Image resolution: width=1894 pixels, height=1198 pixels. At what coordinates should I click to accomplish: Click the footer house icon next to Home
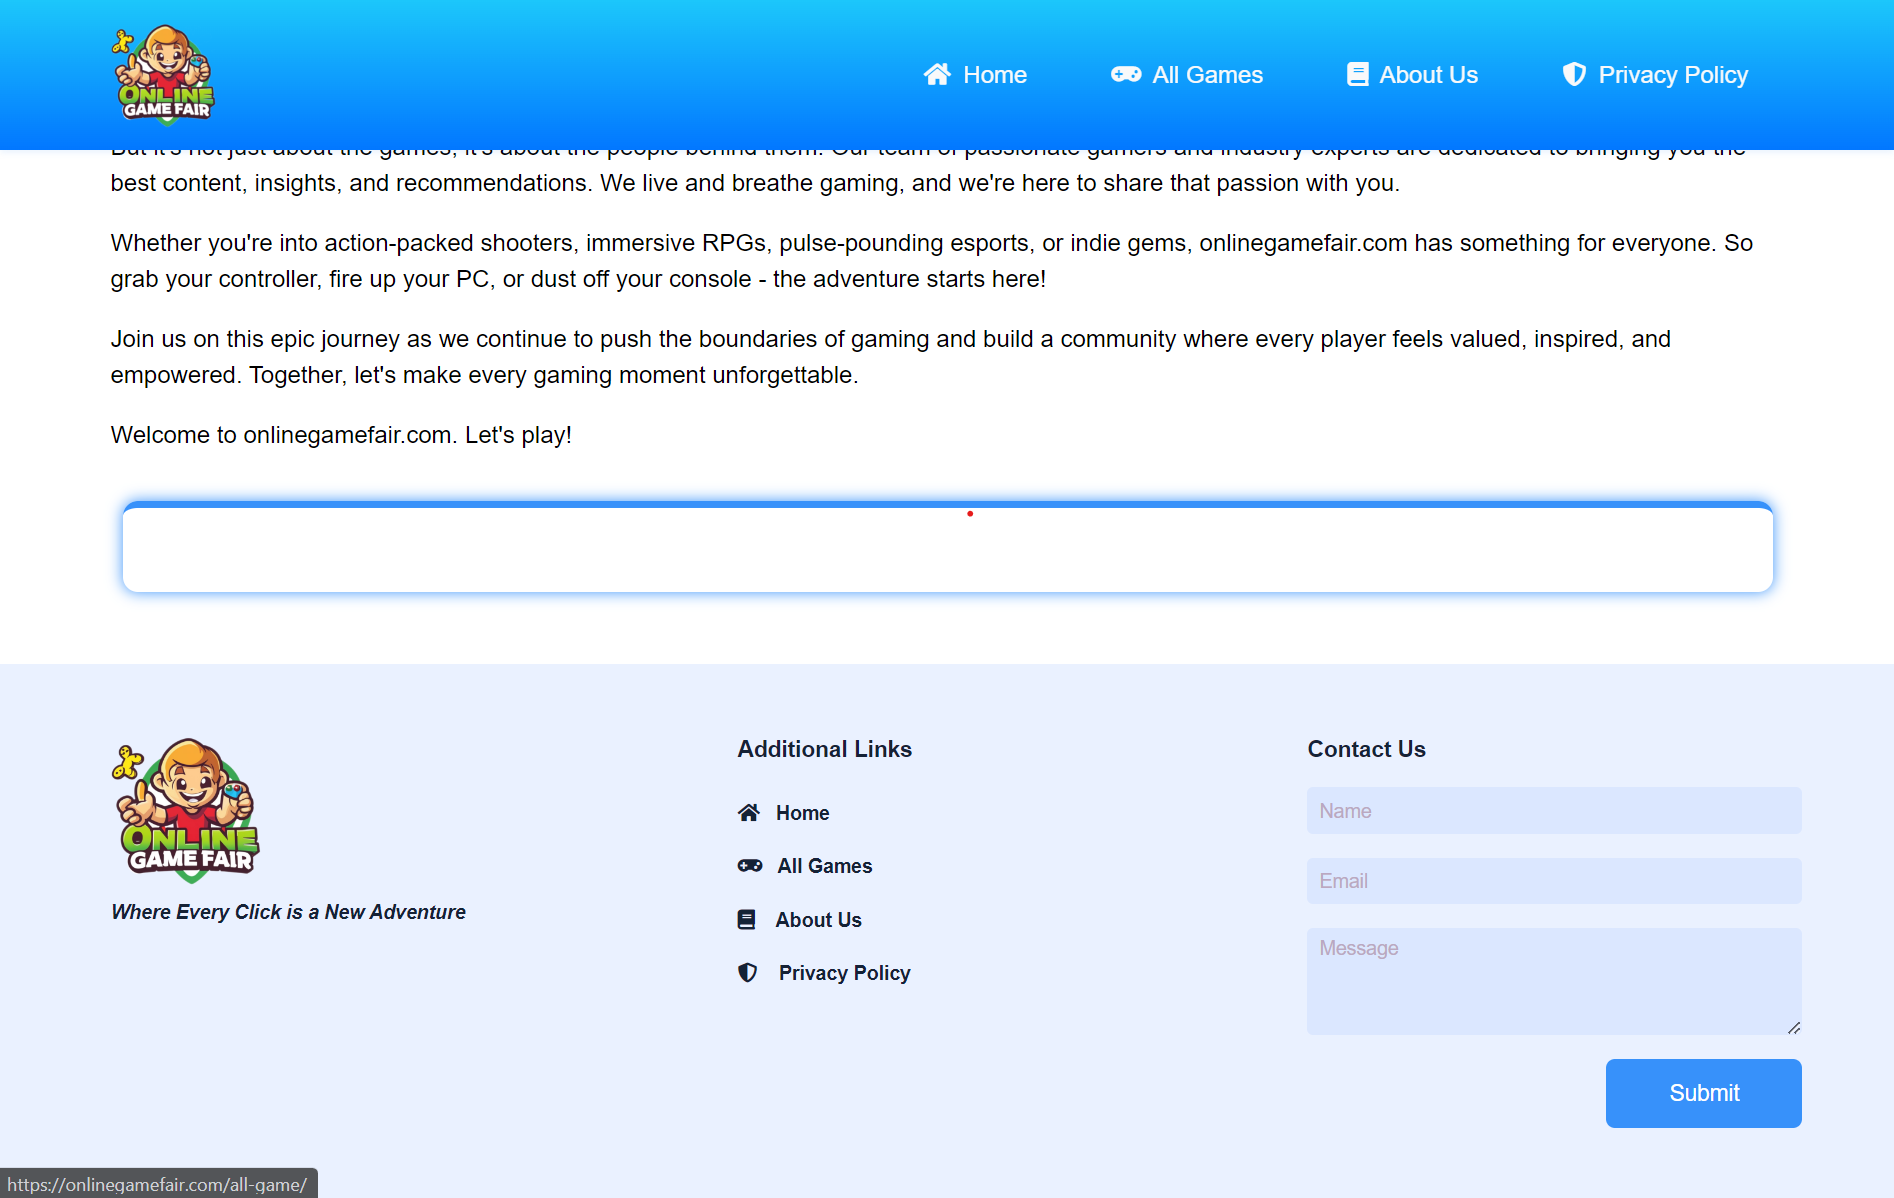(749, 813)
